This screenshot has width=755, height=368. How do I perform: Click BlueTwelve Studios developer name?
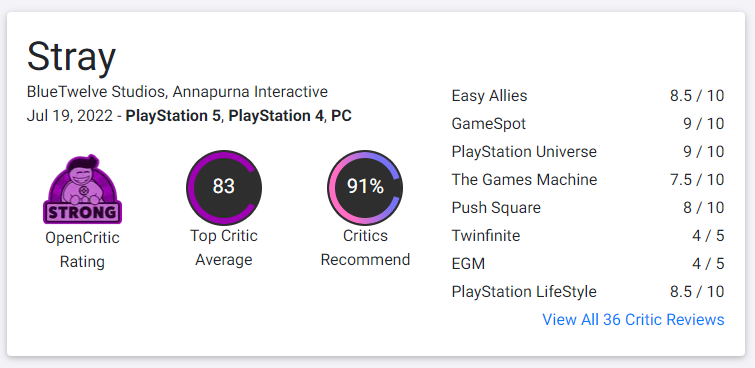96,92
